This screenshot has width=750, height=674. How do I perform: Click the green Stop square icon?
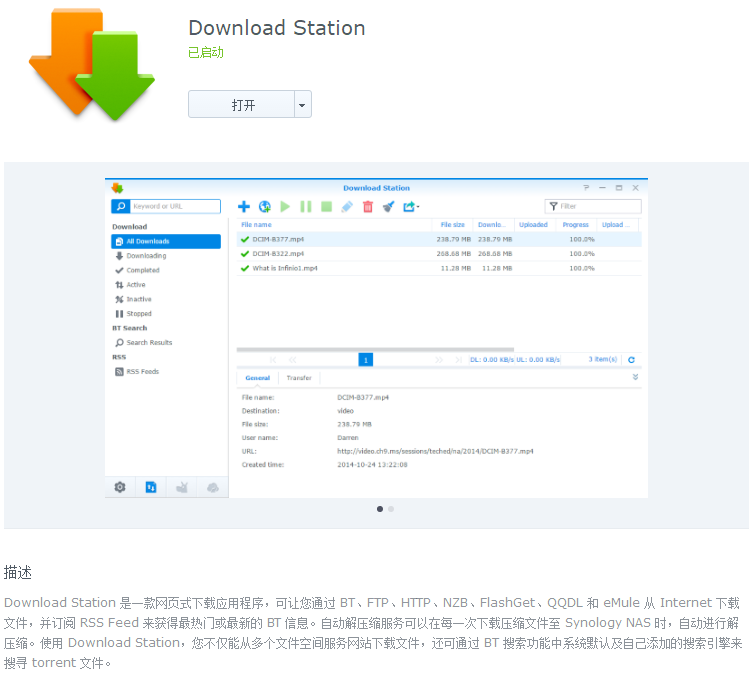[x=327, y=207]
